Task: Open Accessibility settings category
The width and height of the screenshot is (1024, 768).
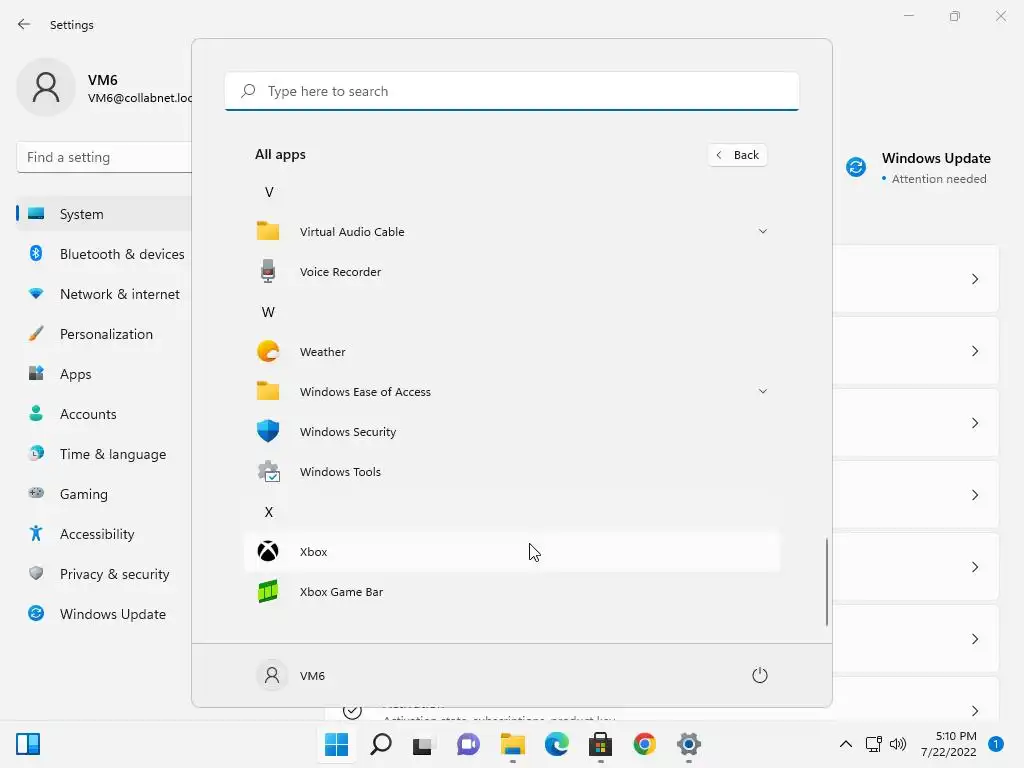Action: [x=104, y=534]
